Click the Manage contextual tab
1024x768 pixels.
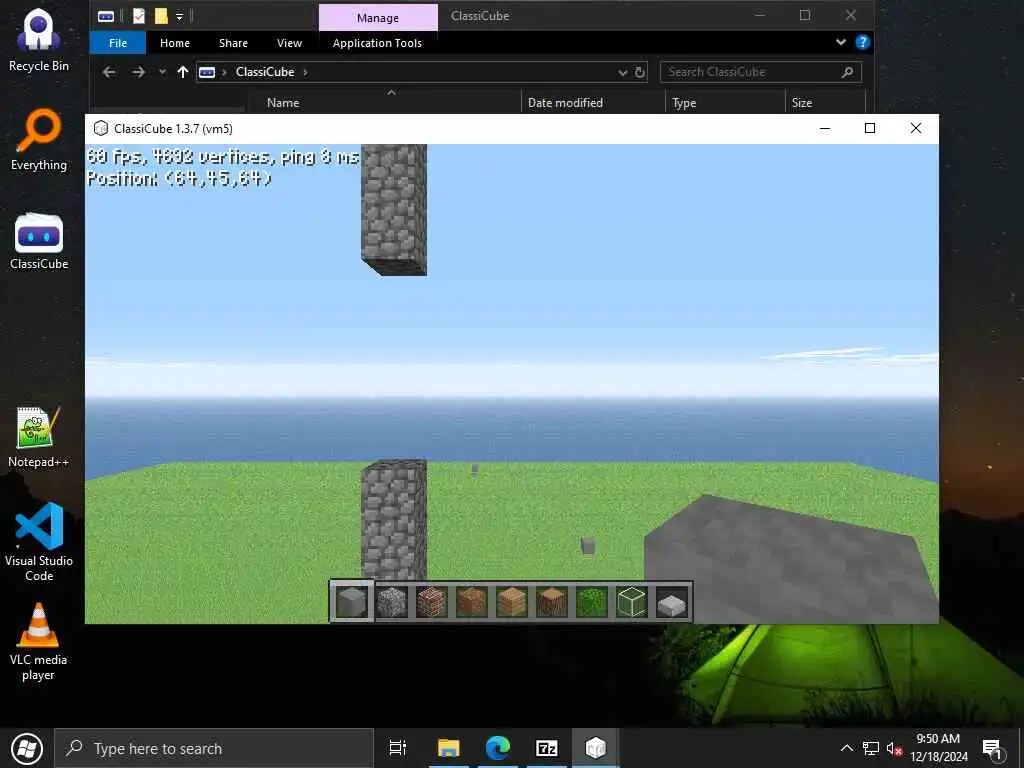(378, 18)
